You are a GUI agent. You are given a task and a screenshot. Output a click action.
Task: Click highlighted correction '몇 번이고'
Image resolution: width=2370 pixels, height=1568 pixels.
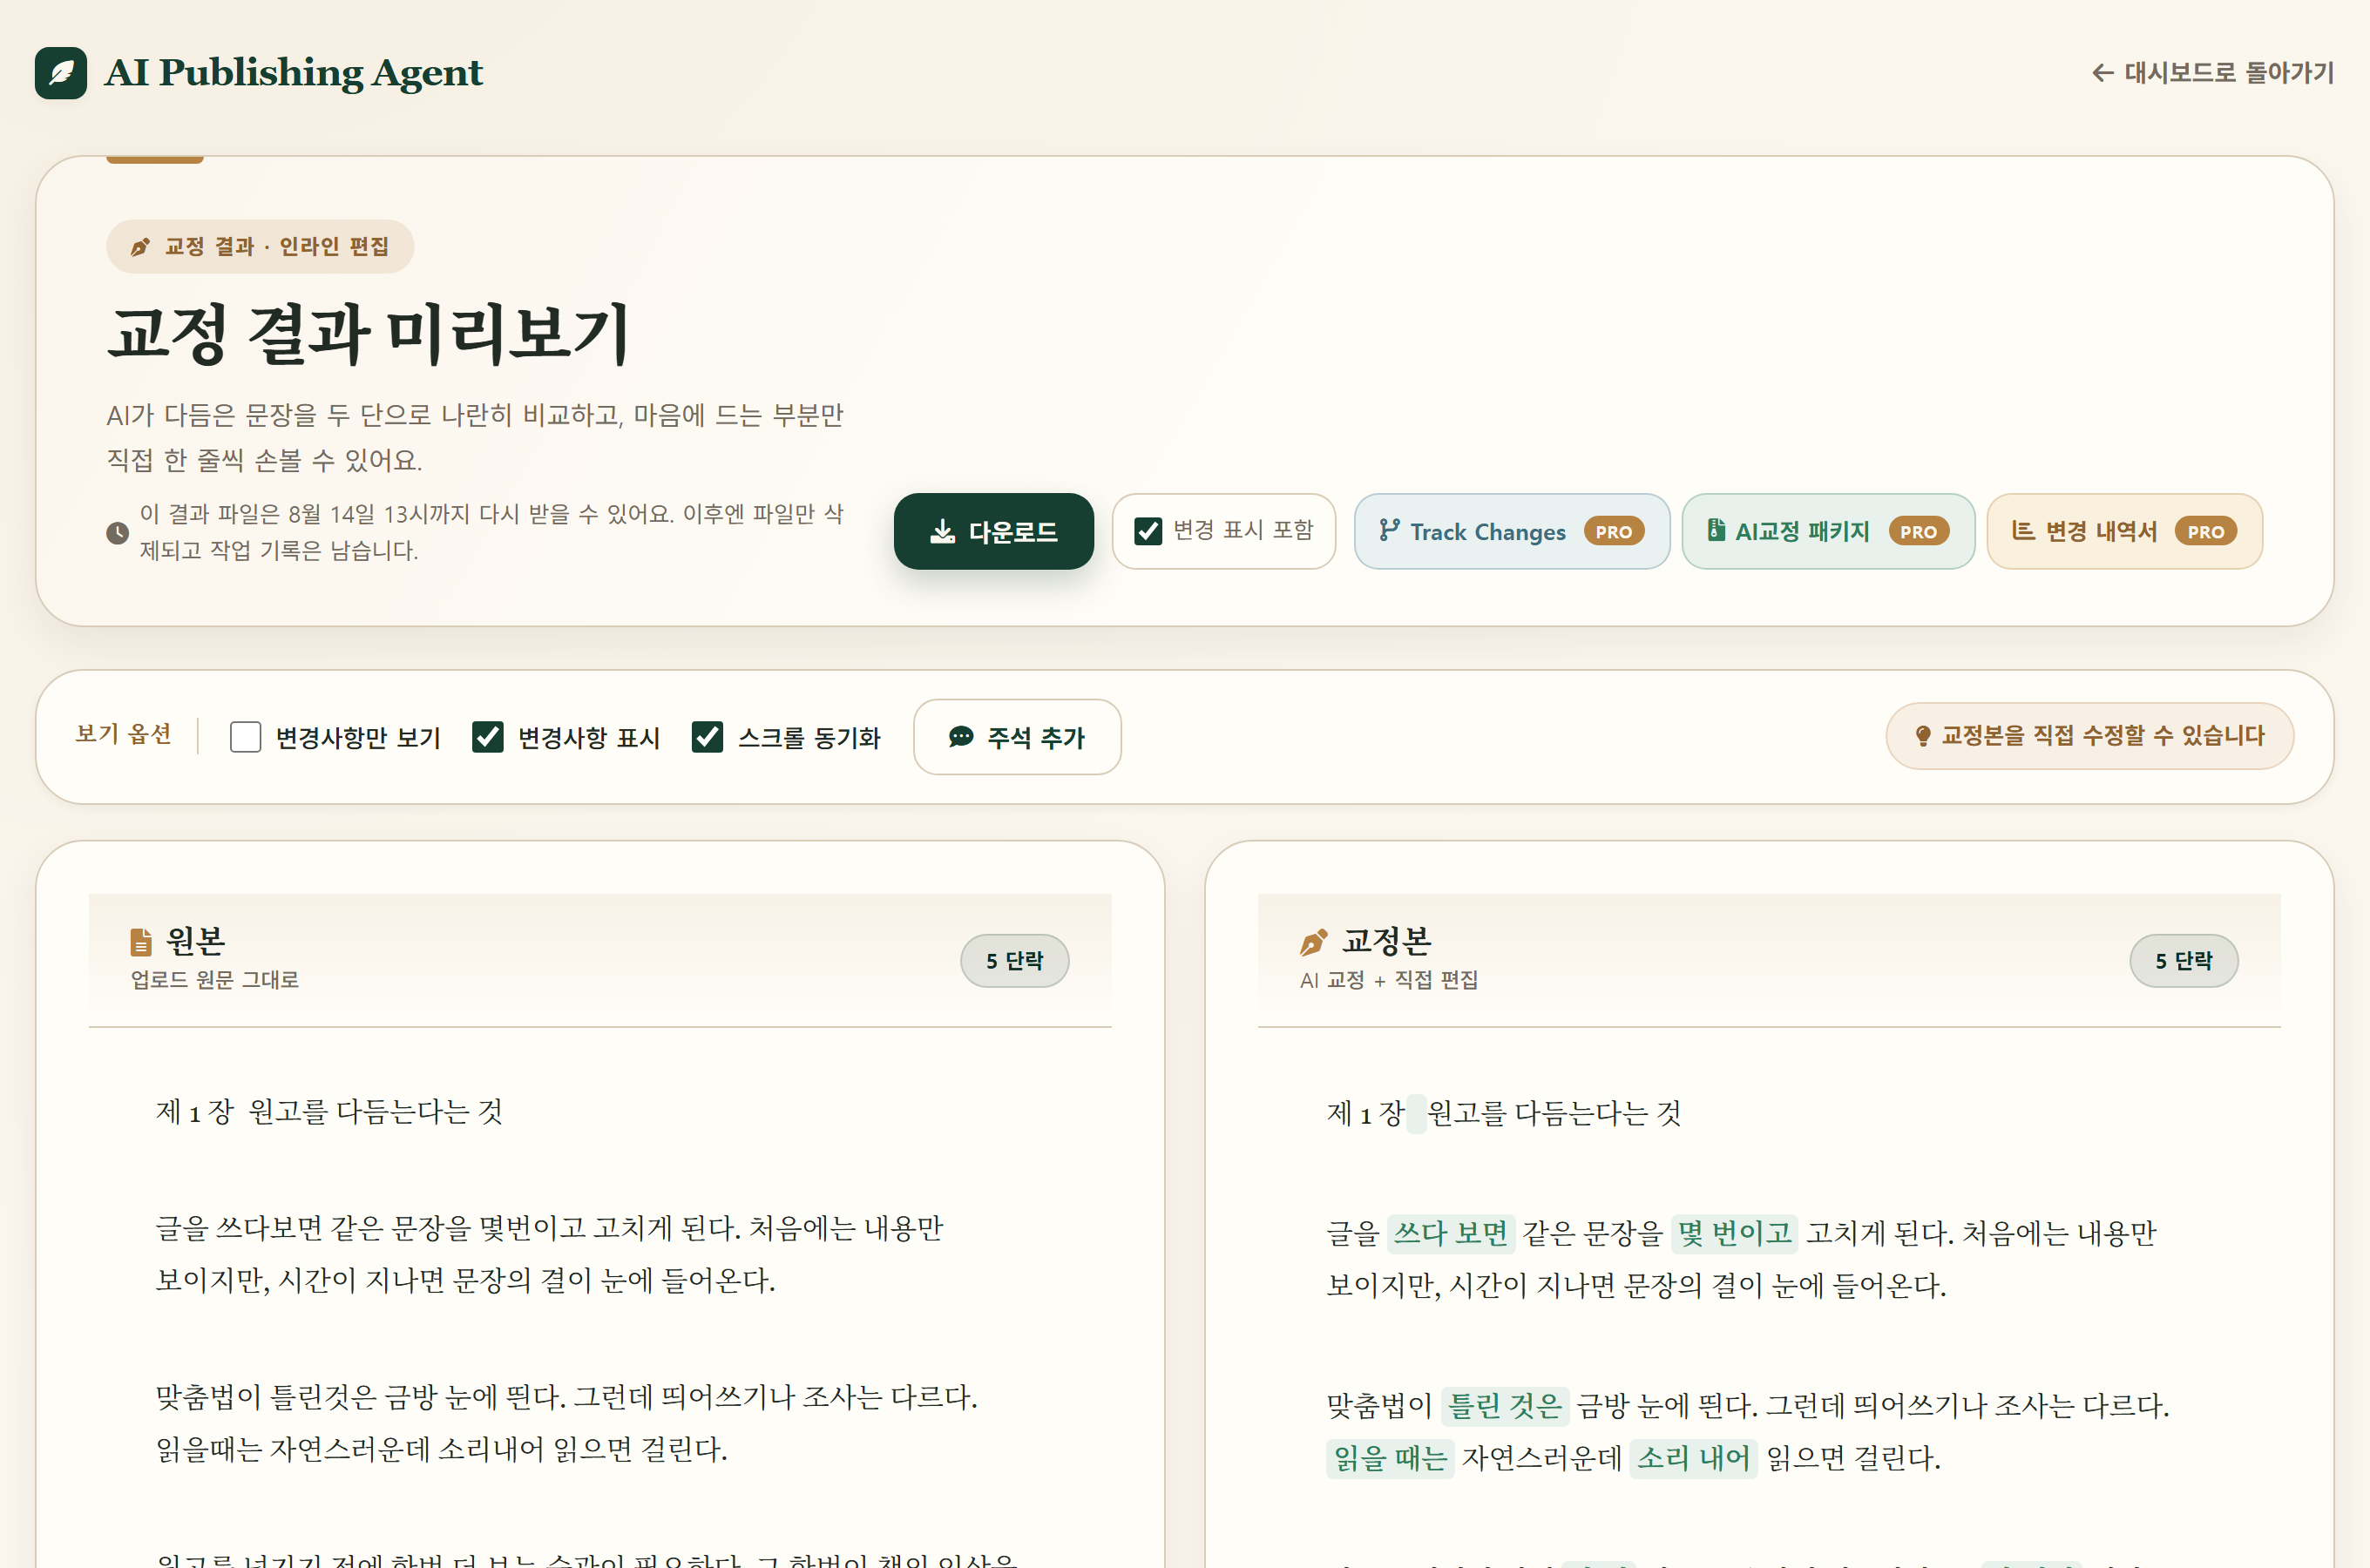pos(1733,1233)
